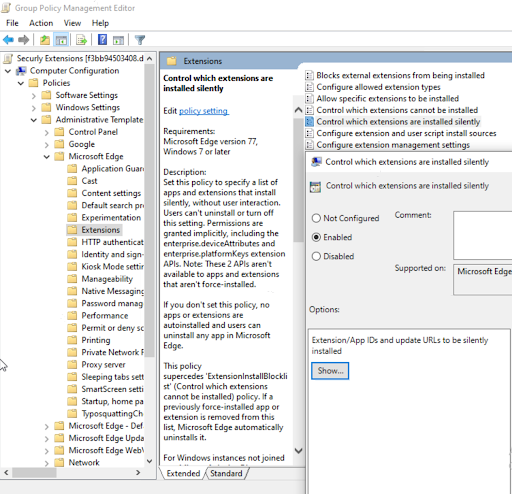Viewport: 512px width, 494px height.
Task: Collapse the Computer Configuration node
Action: (x=8, y=71)
